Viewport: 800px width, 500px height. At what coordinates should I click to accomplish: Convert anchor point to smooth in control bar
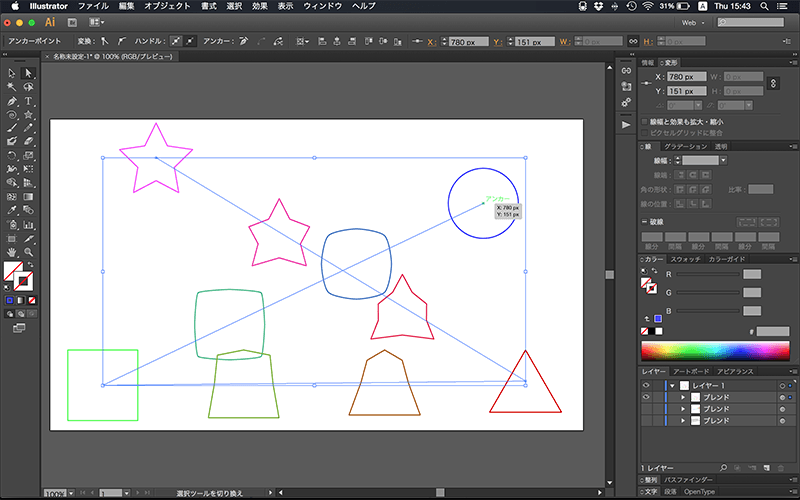[x=121, y=41]
